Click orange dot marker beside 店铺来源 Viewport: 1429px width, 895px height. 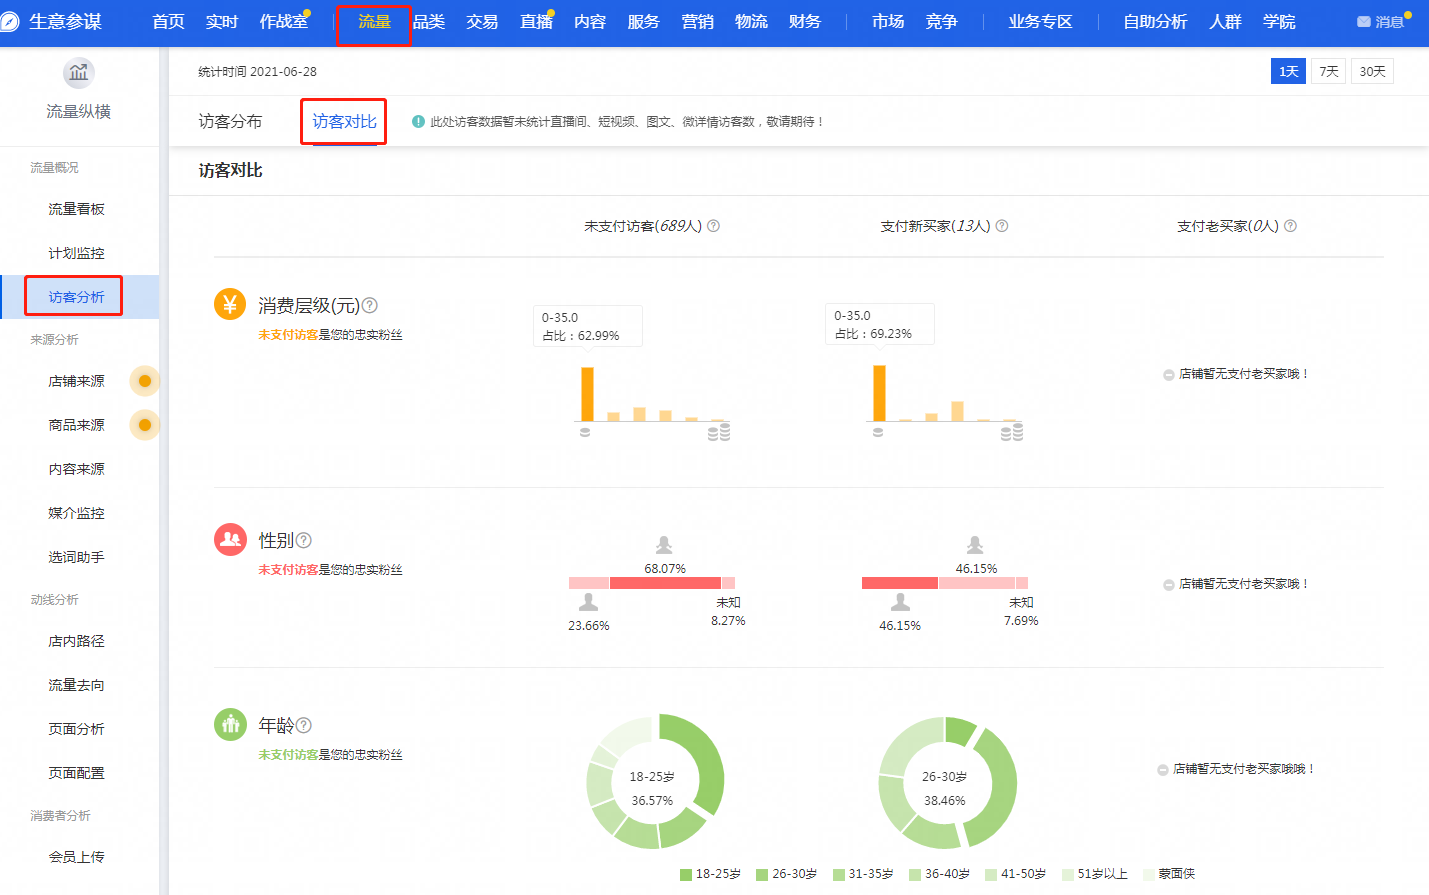coord(145,381)
